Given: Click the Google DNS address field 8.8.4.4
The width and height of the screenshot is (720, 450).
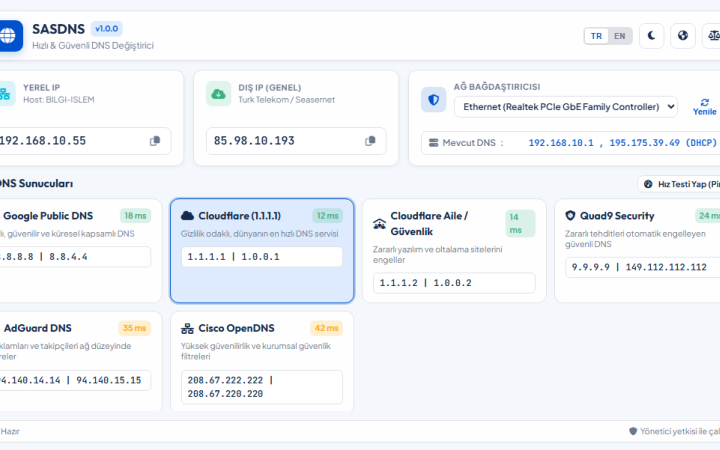Looking at the screenshot, I should point(73,257).
